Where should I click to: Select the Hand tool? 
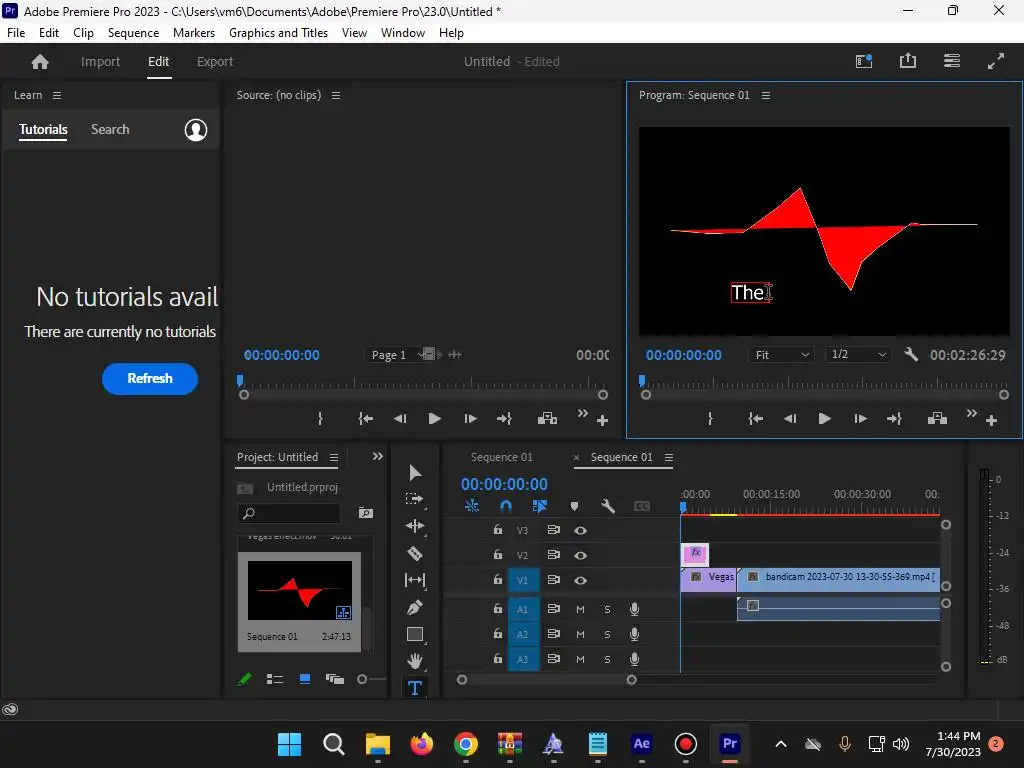pos(415,661)
